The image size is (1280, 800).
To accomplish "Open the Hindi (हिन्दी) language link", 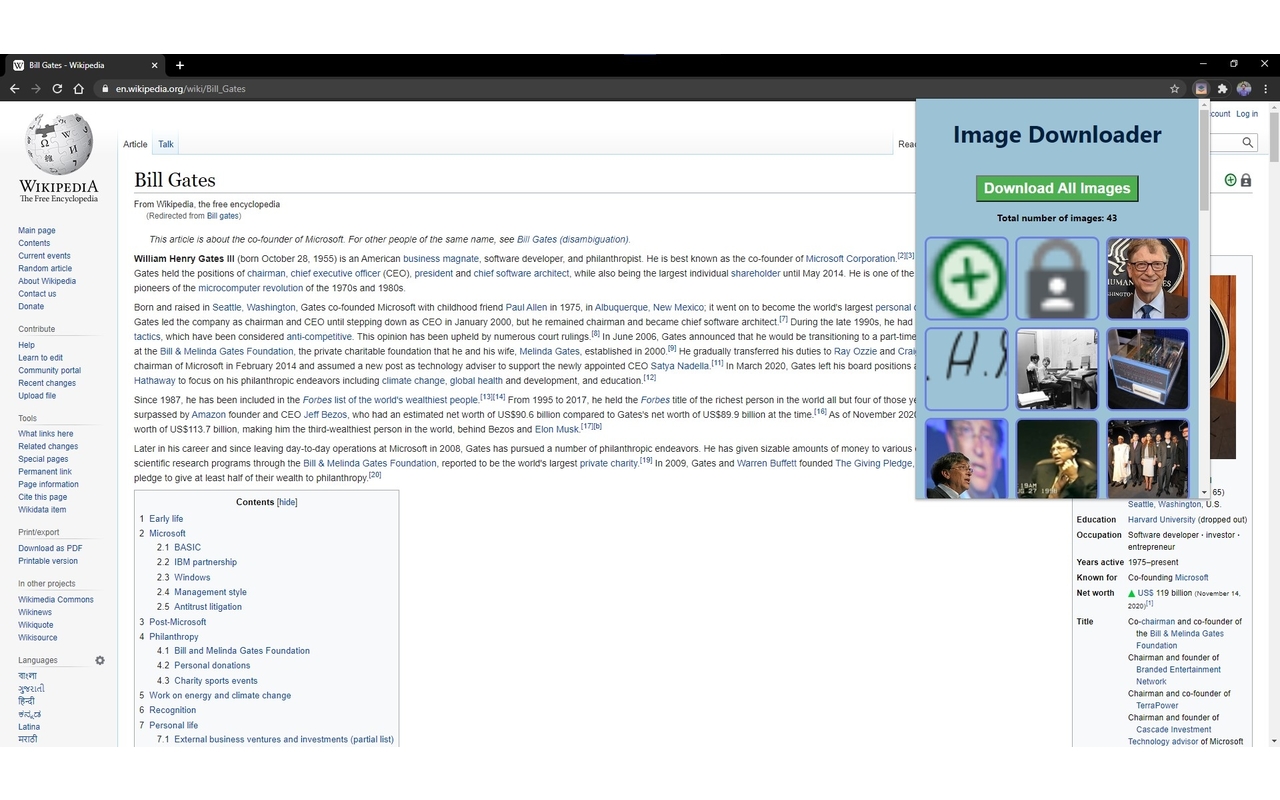I will [x=26, y=702].
